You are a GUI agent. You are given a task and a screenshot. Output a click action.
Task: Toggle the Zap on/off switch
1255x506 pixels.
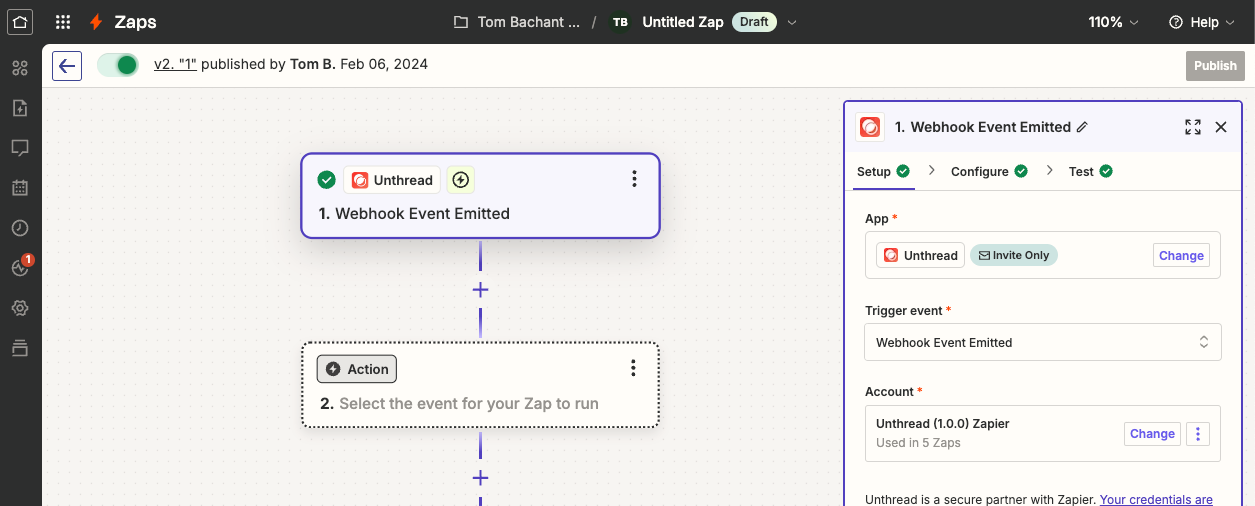(118, 65)
